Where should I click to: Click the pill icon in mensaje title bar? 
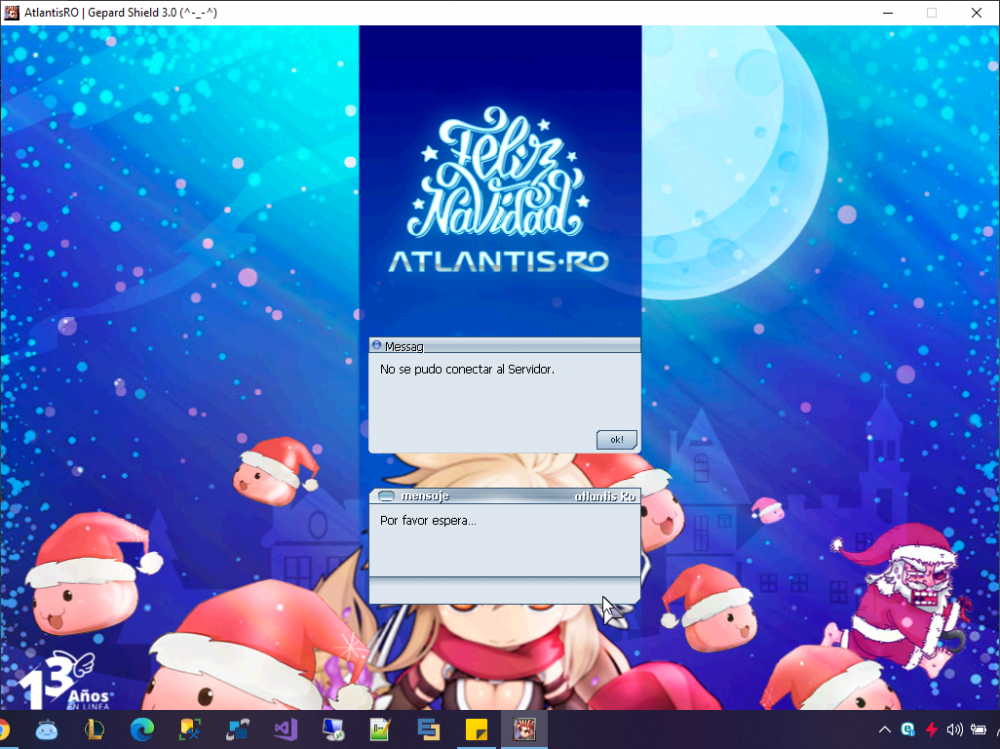[385, 497]
